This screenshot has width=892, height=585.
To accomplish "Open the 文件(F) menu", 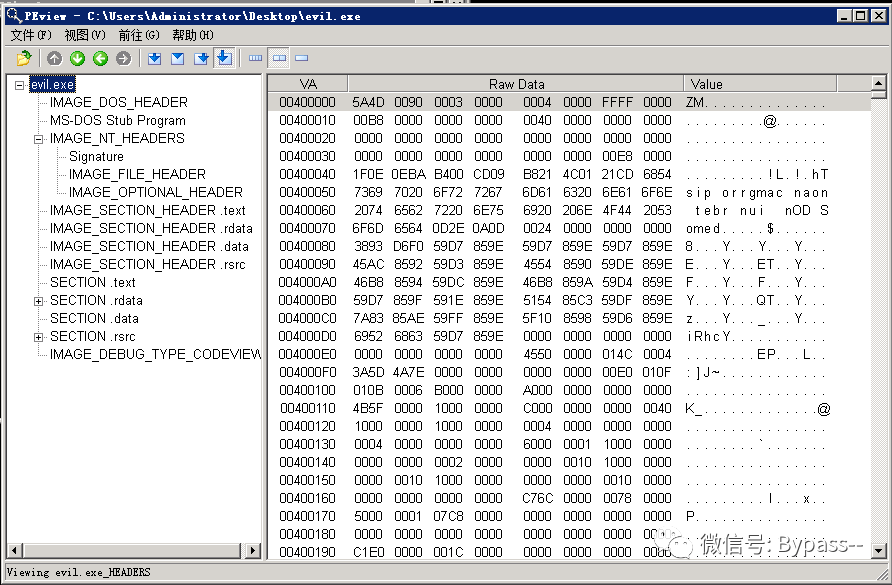I will pyautogui.click(x=31, y=35).
